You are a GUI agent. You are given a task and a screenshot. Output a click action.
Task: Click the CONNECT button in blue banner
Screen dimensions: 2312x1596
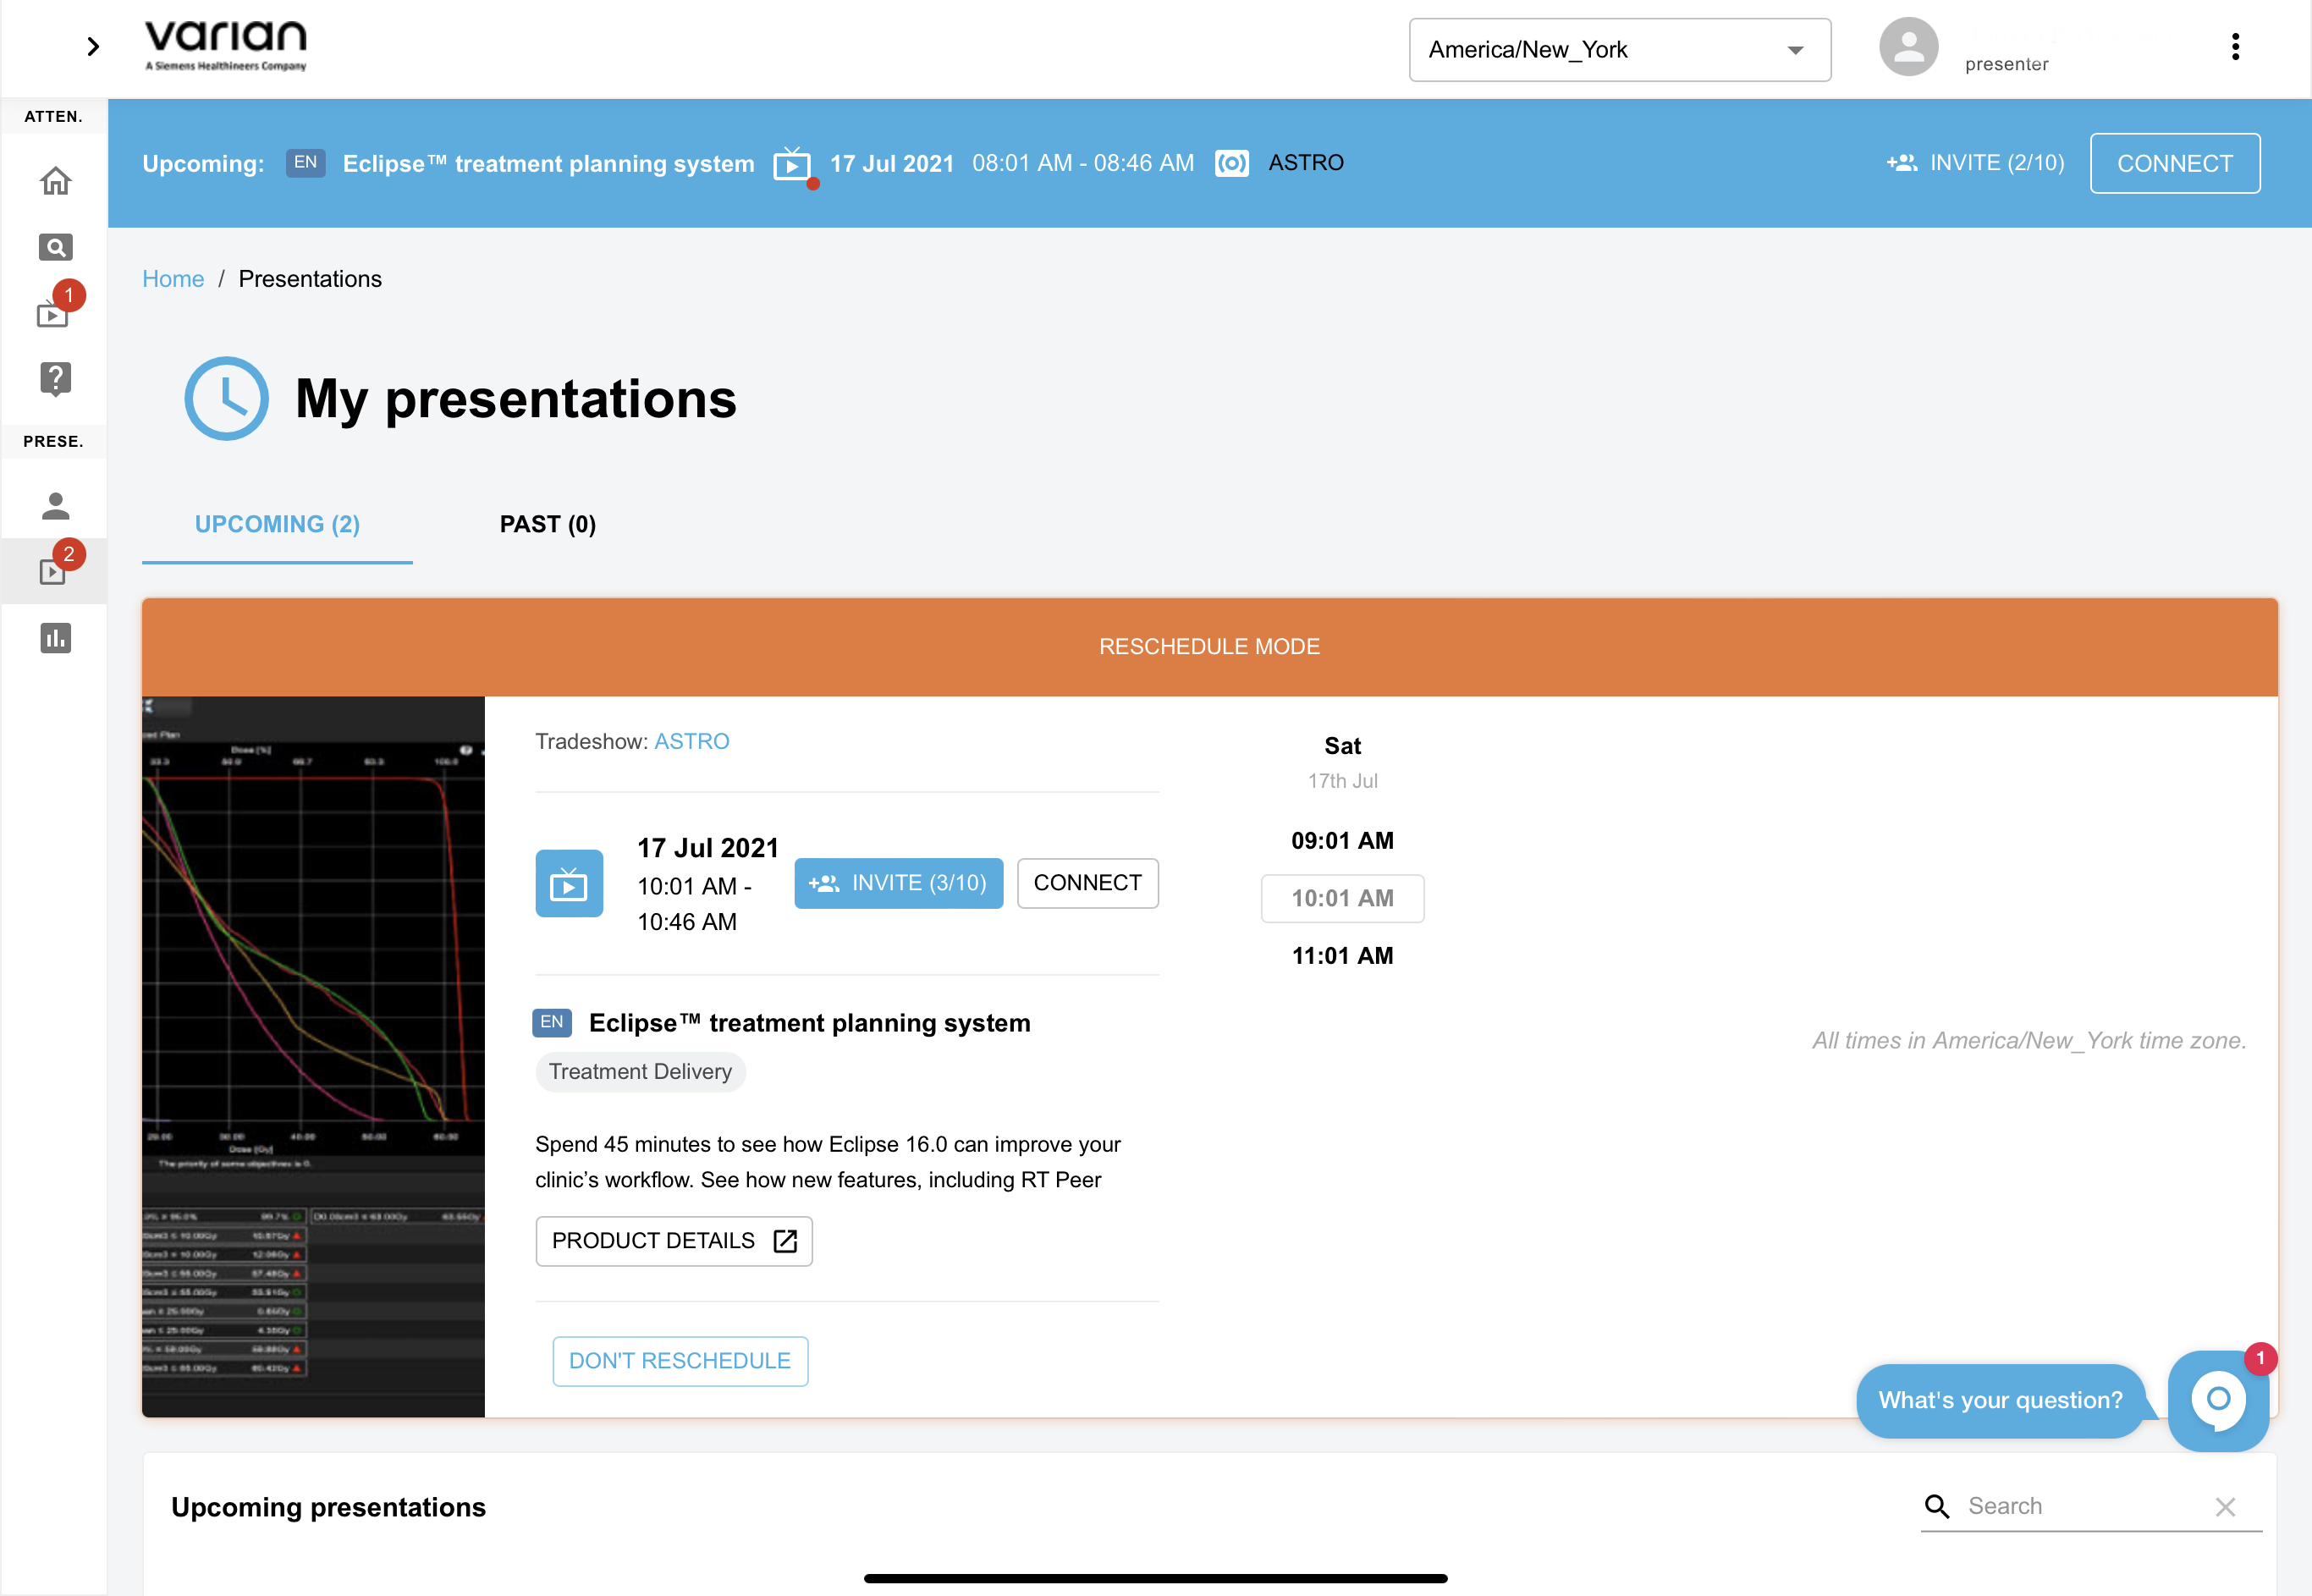tap(2174, 163)
